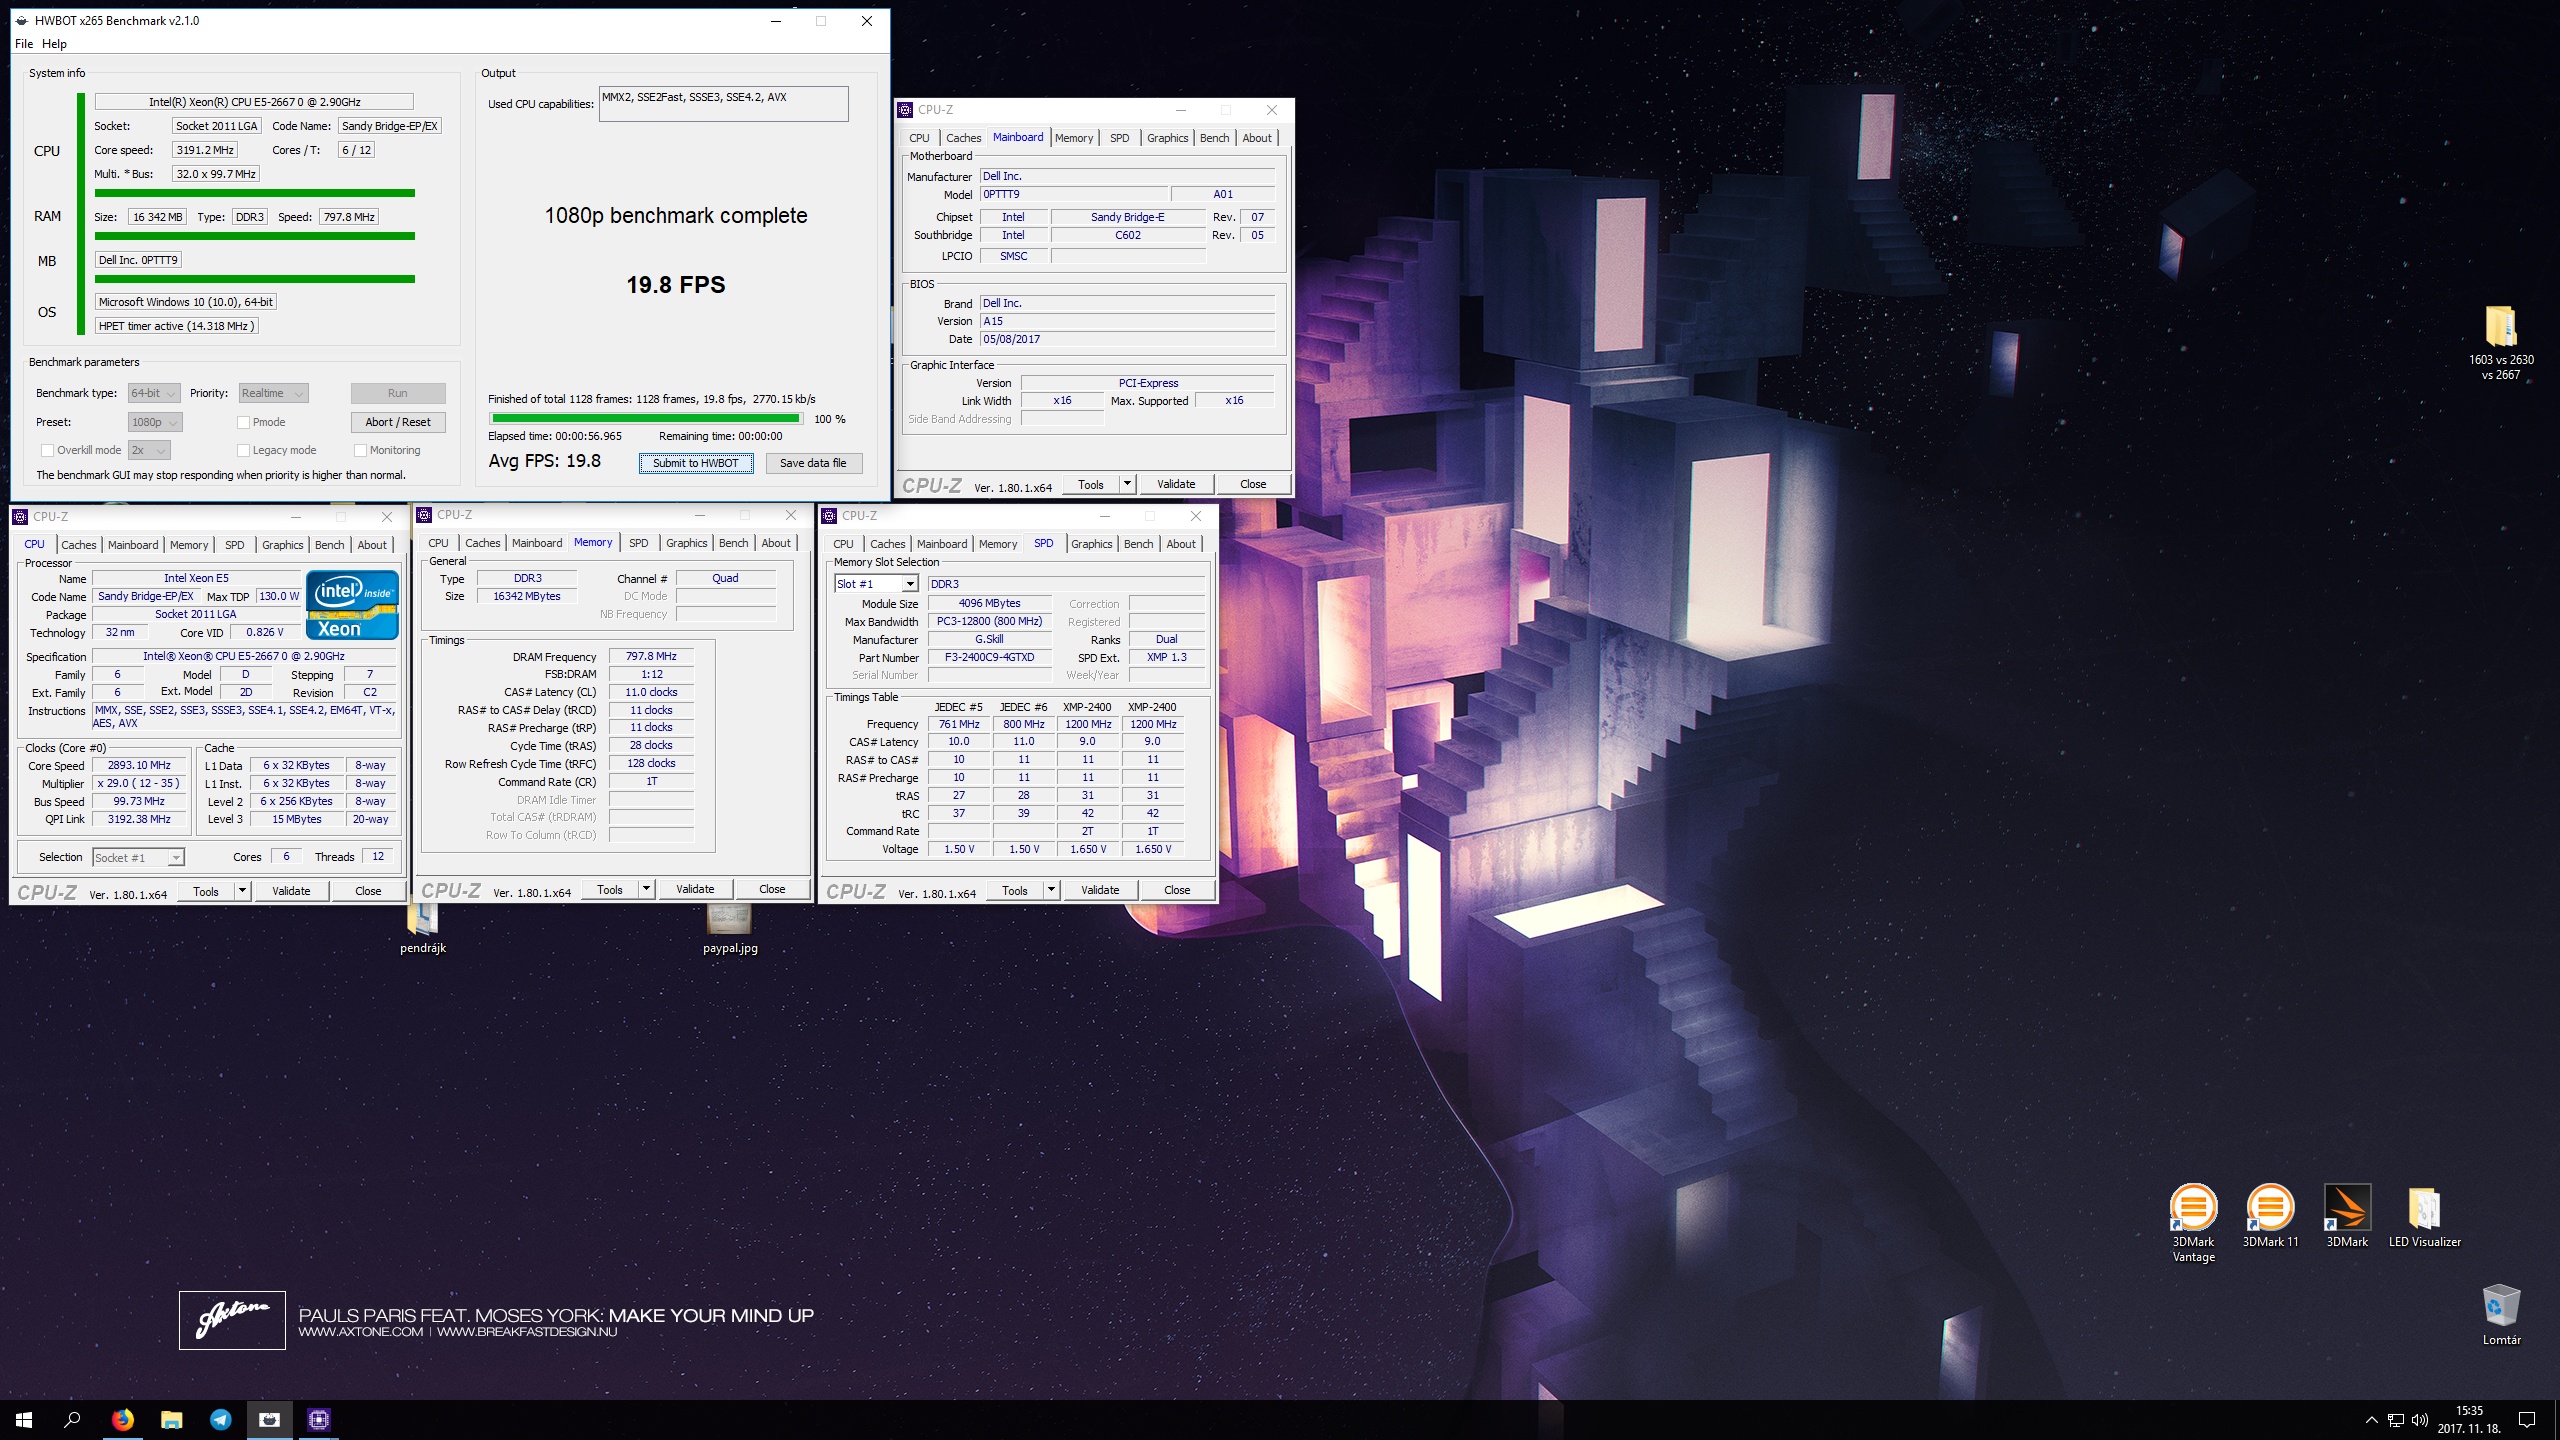This screenshot has width=2560, height=1440.
Task: Click the CPU-Z SPD window title icon
Action: pos(829,516)
